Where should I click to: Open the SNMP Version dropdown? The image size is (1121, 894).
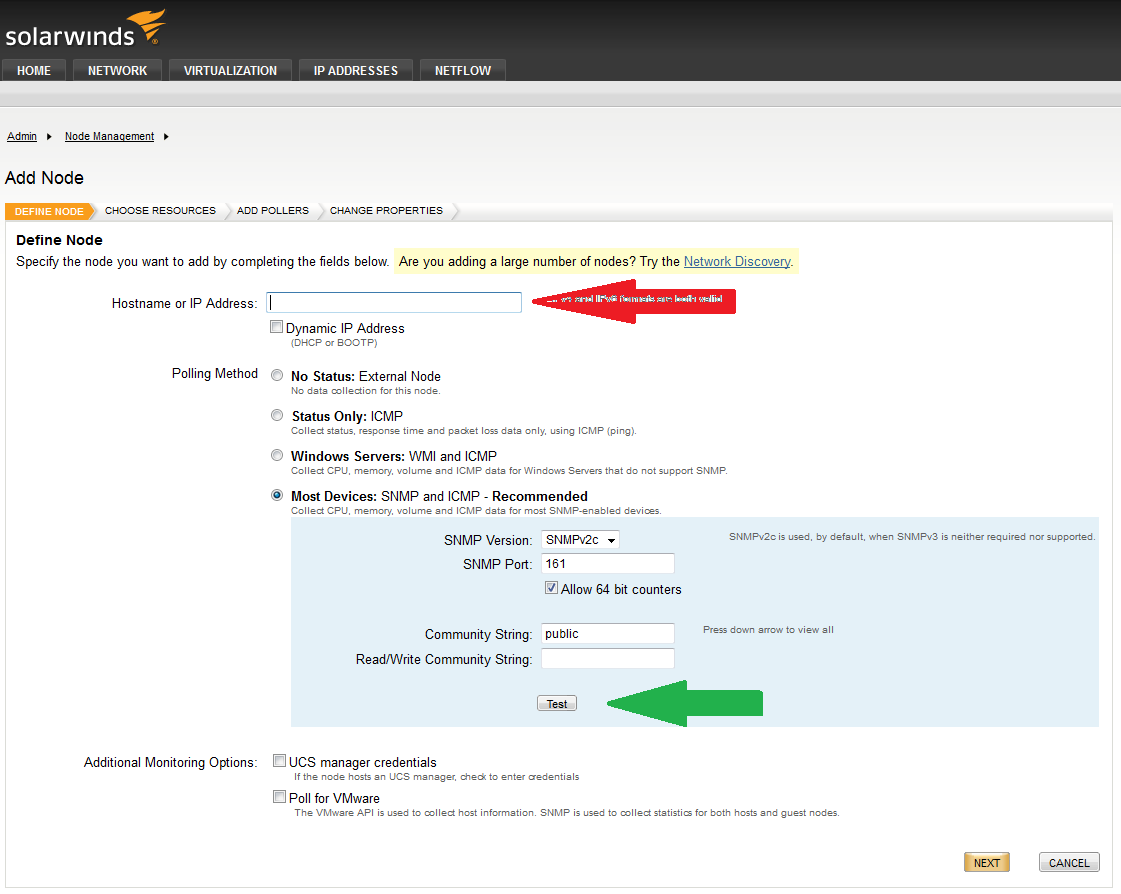580,540
